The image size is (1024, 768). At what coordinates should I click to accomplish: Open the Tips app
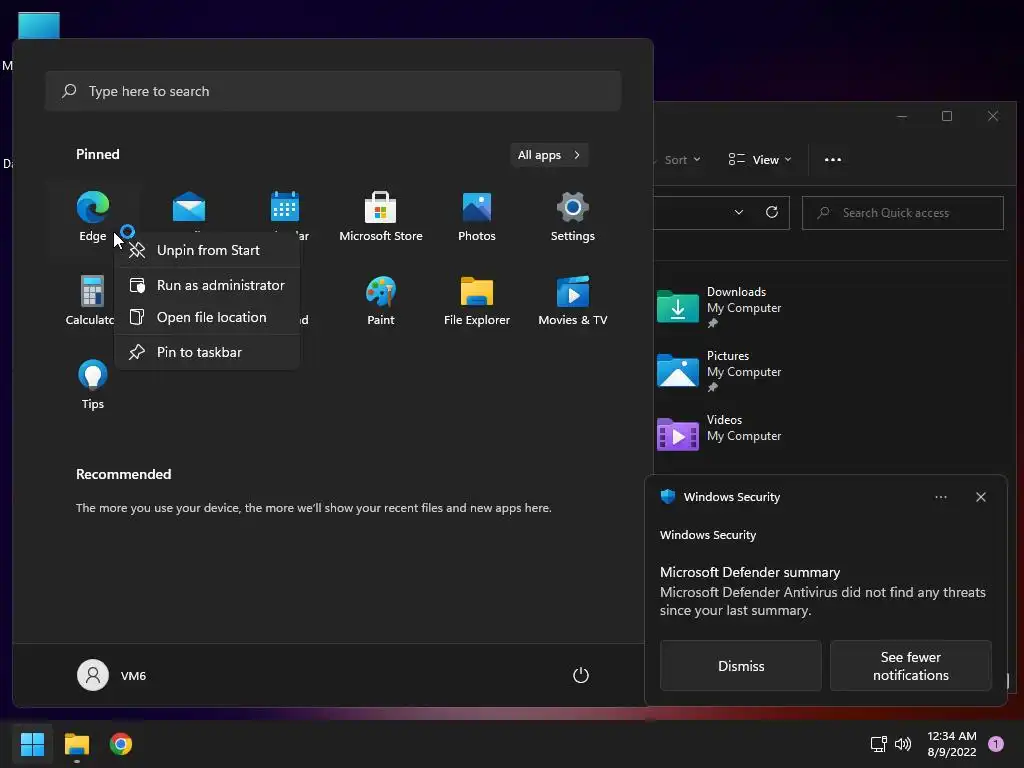click(93, 385)
